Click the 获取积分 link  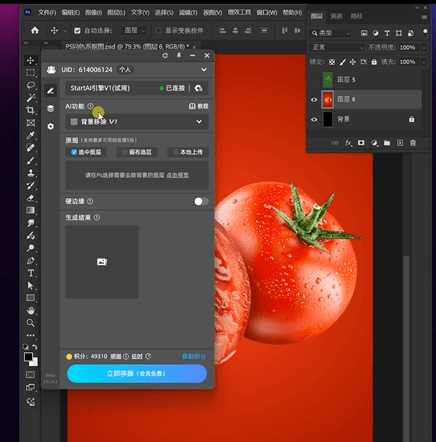pos(194,356)
